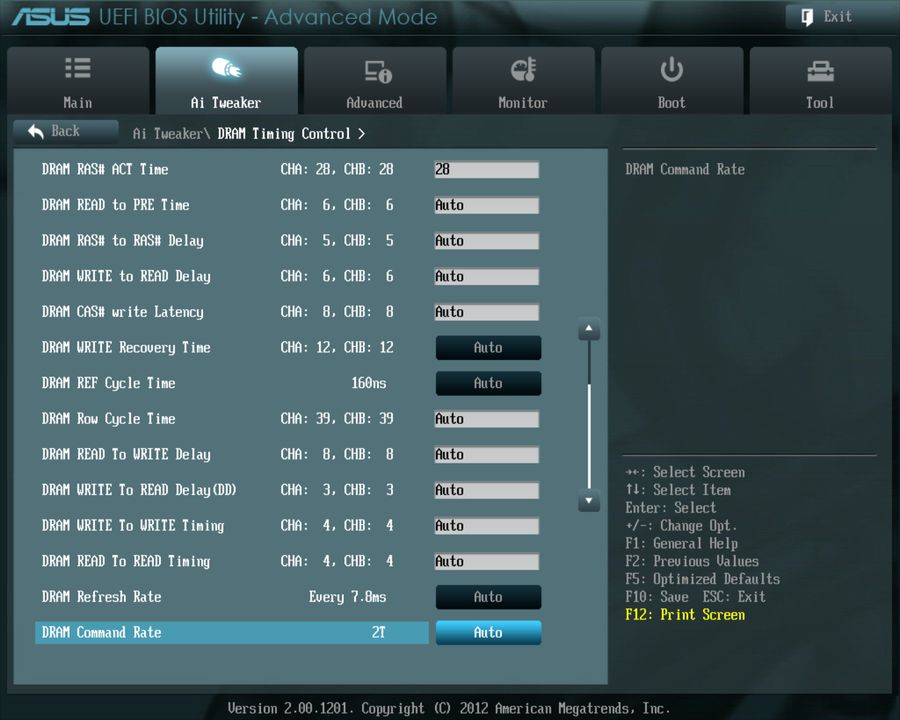Click DRAM Row Cycle Time field
900x720 pixels.
487,419
